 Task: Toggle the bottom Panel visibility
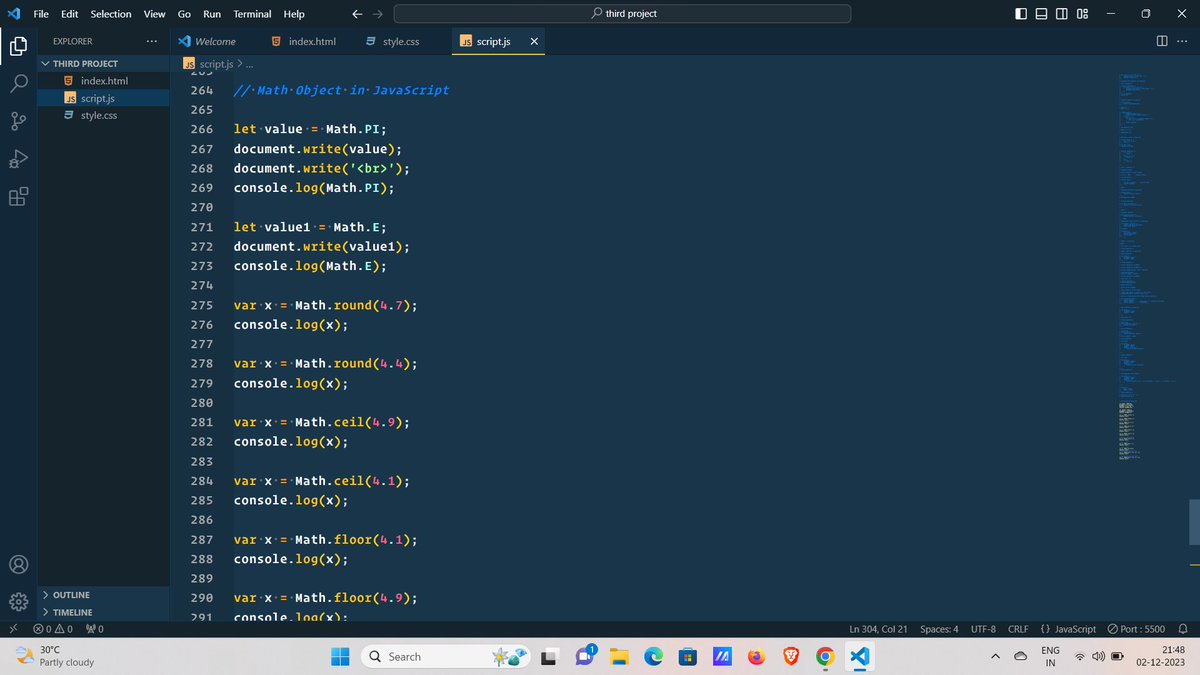click(x=1041, y=14)
